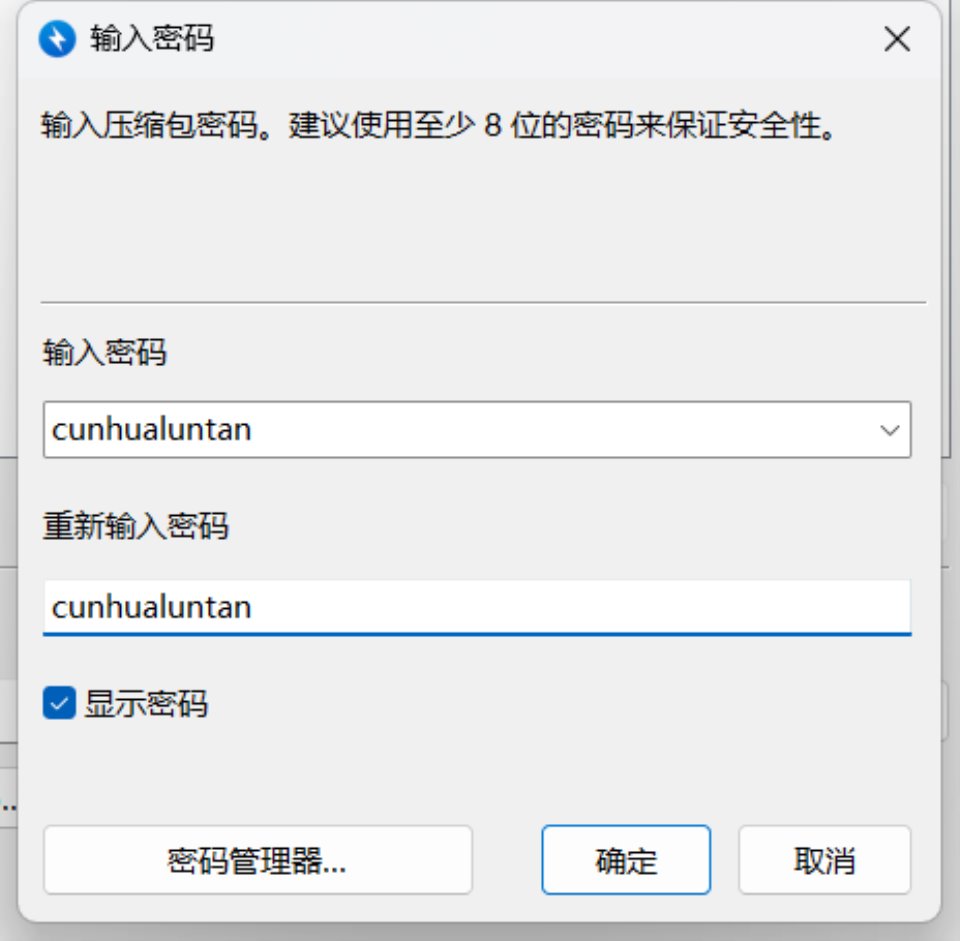Click the cunhualuntan text in the first password box

coord(151,430)
